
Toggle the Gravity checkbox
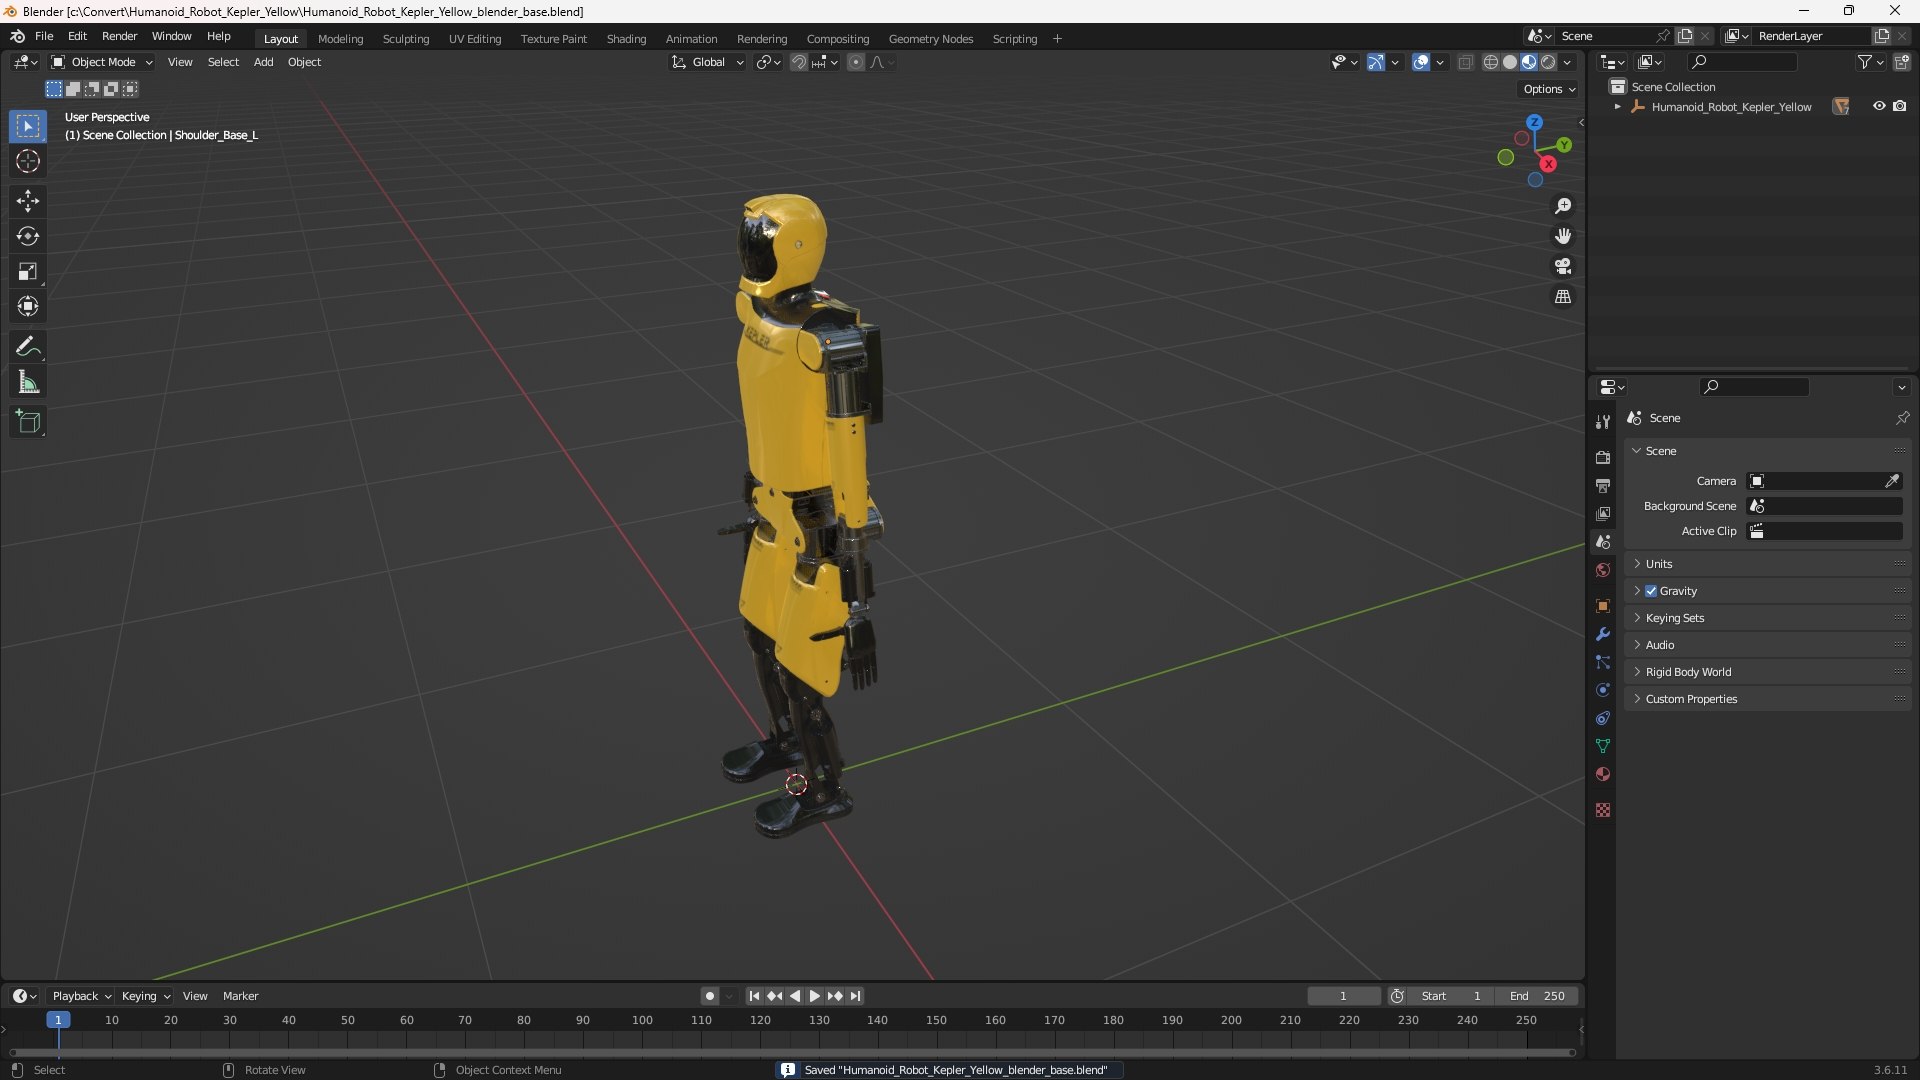tap(1651, 591)
